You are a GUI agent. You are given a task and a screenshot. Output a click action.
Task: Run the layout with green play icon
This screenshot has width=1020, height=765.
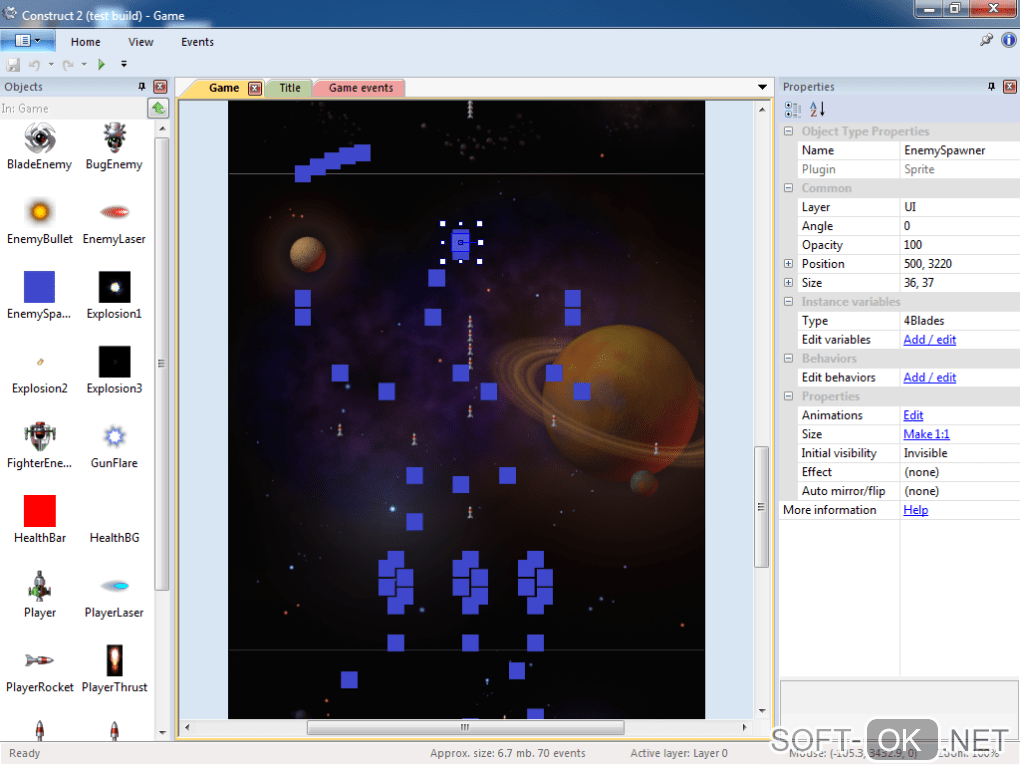point(101,64)
